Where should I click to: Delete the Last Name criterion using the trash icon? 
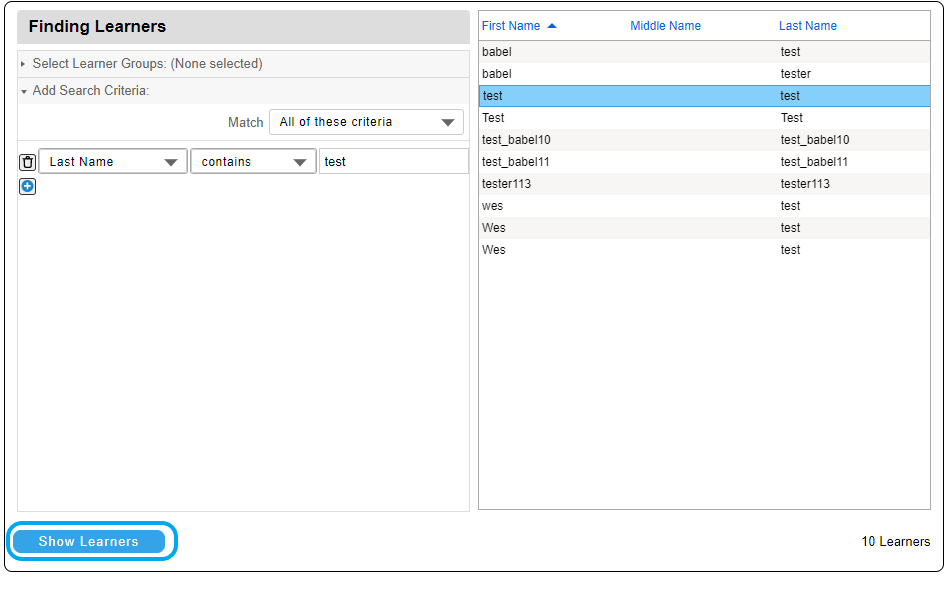pos(27,161)
